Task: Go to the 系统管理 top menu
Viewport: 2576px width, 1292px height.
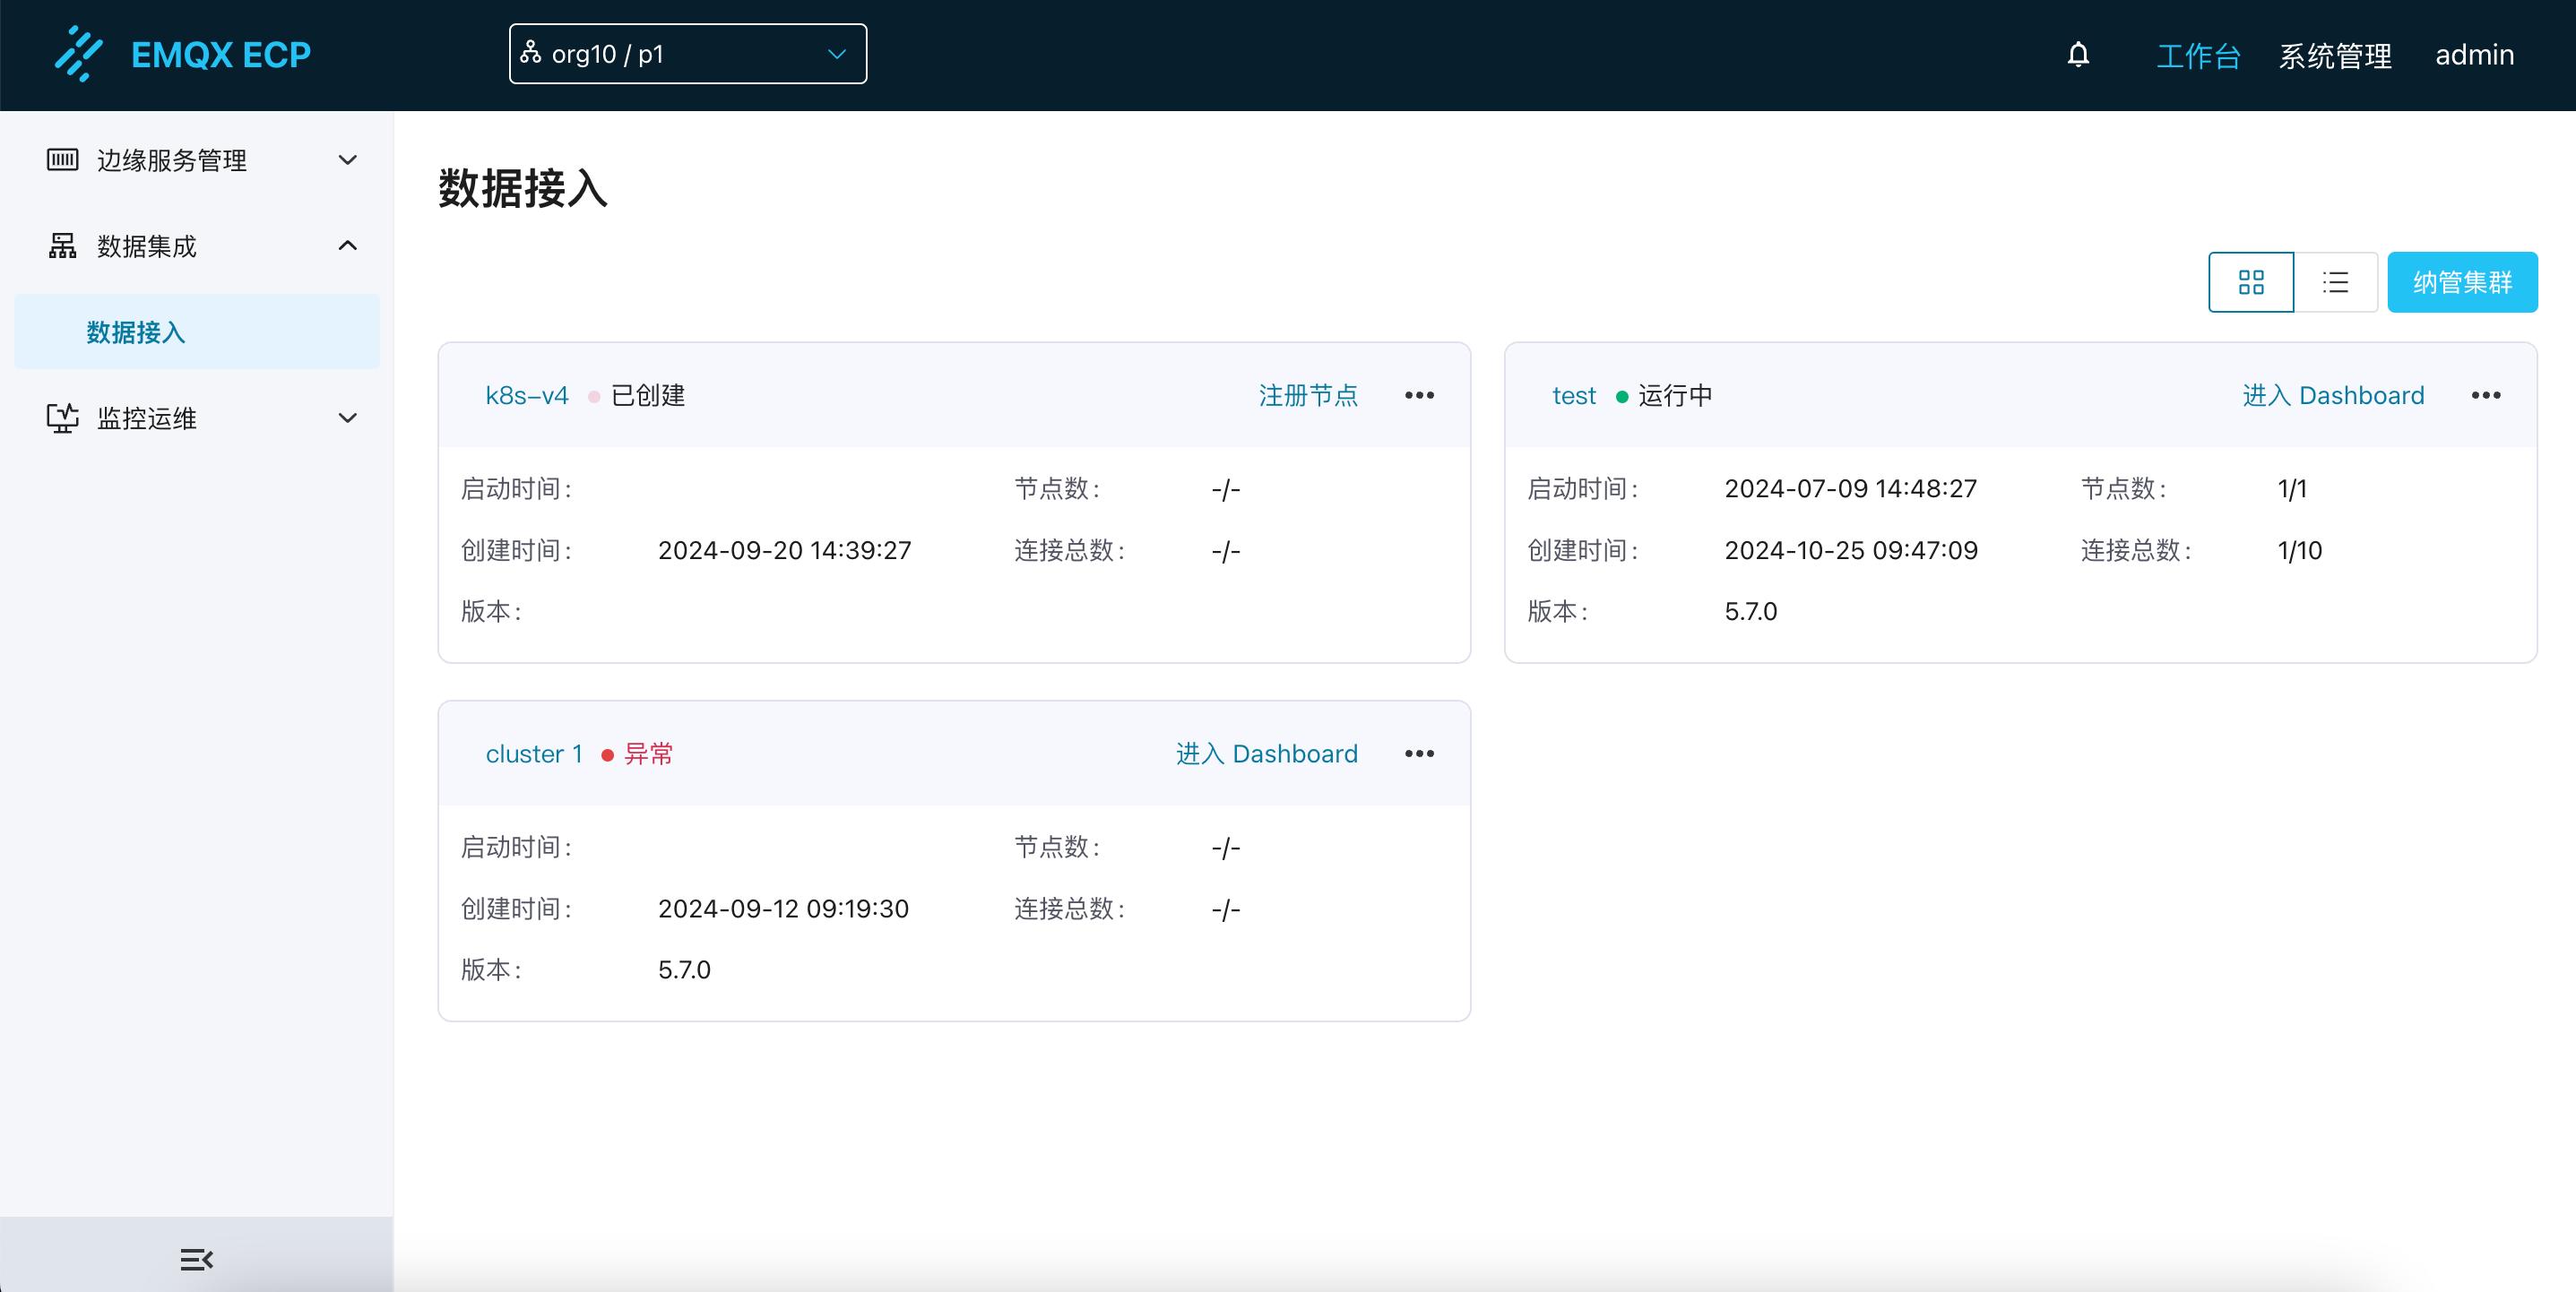Action: tap(2334, 55)
